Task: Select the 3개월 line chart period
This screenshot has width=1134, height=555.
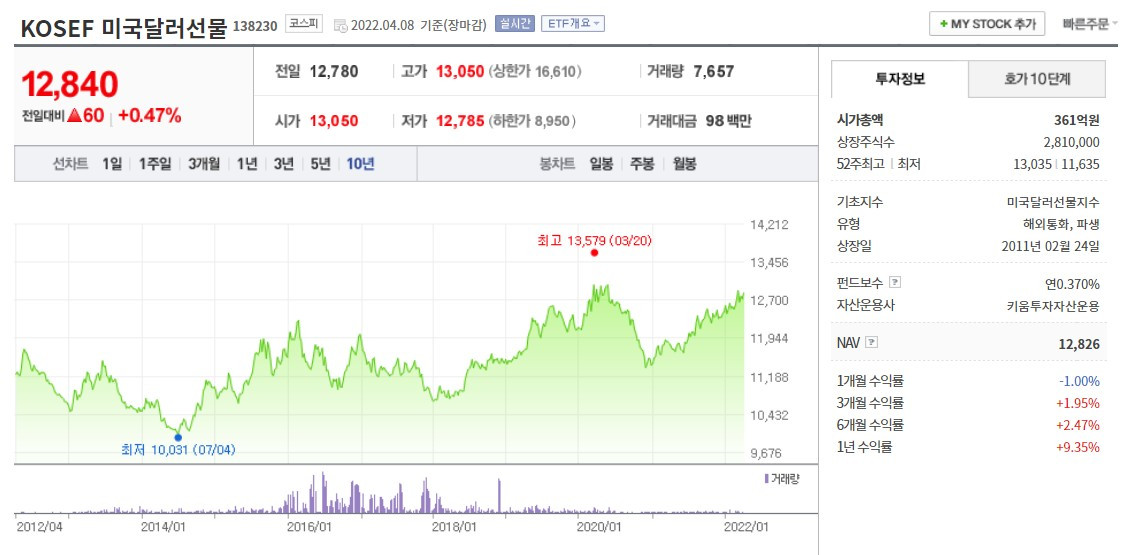Action: [x=204, y=164]
